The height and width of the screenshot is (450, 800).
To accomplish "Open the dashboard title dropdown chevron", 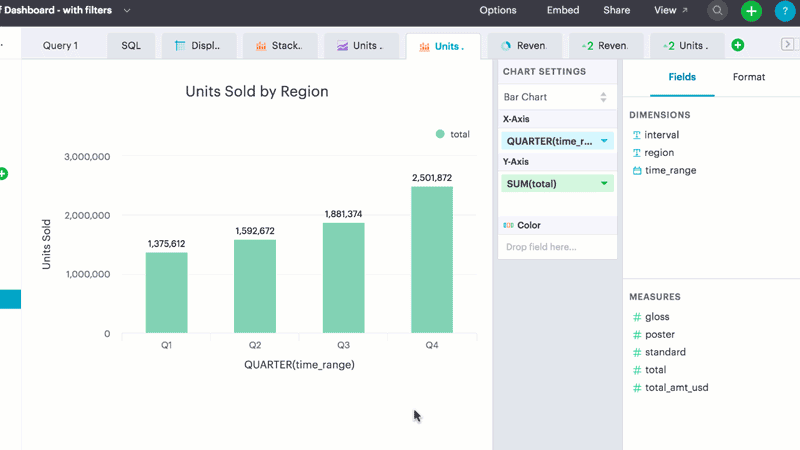I will tap(127, 10).
